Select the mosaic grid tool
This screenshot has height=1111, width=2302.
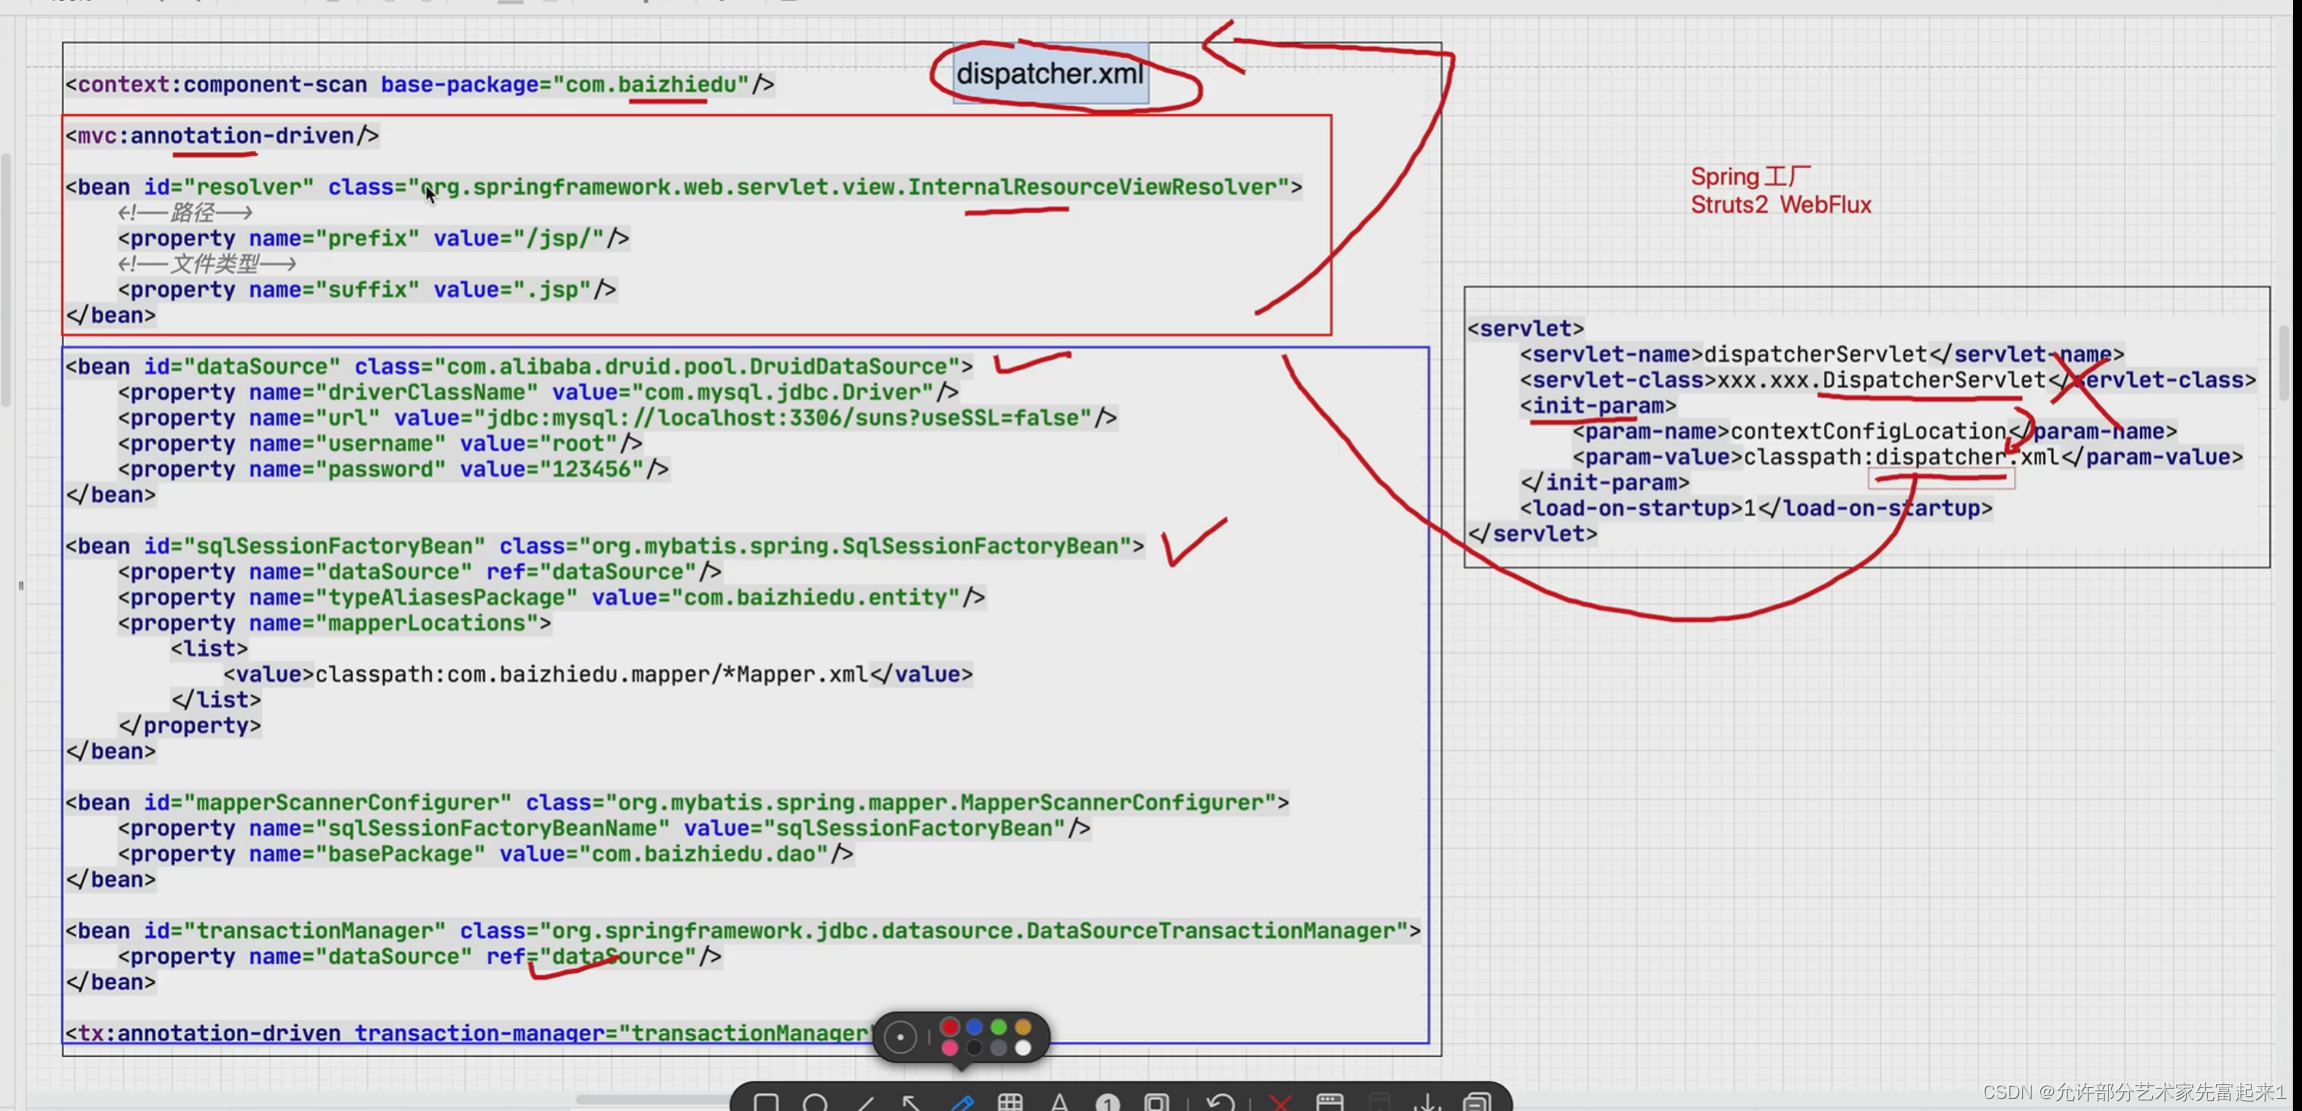[x=1010, y=1102]
